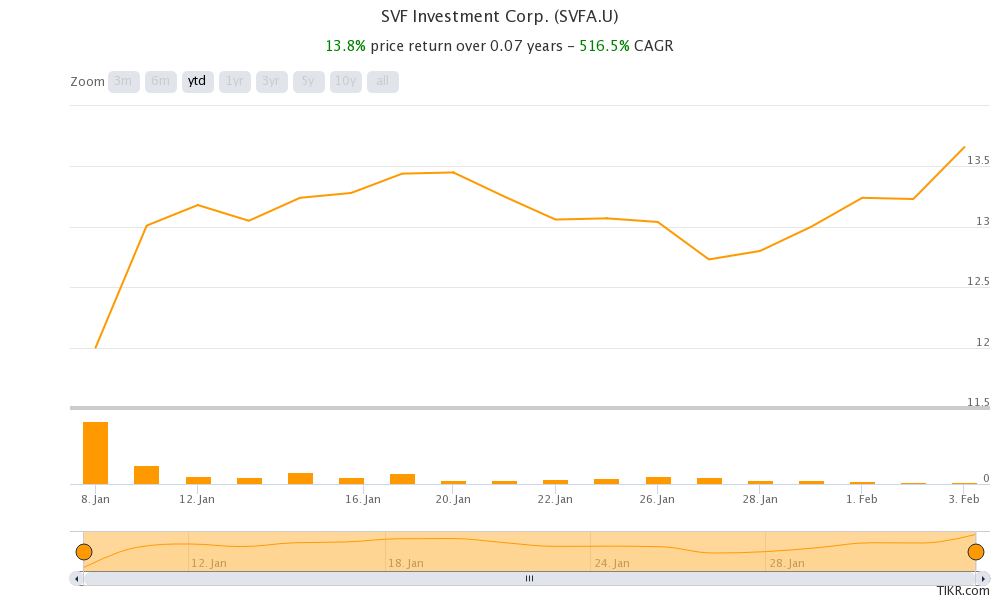Viewport: 1000px width, 600px height.
Task: Select the 1yr zoom range button
Action: (235, 82)
